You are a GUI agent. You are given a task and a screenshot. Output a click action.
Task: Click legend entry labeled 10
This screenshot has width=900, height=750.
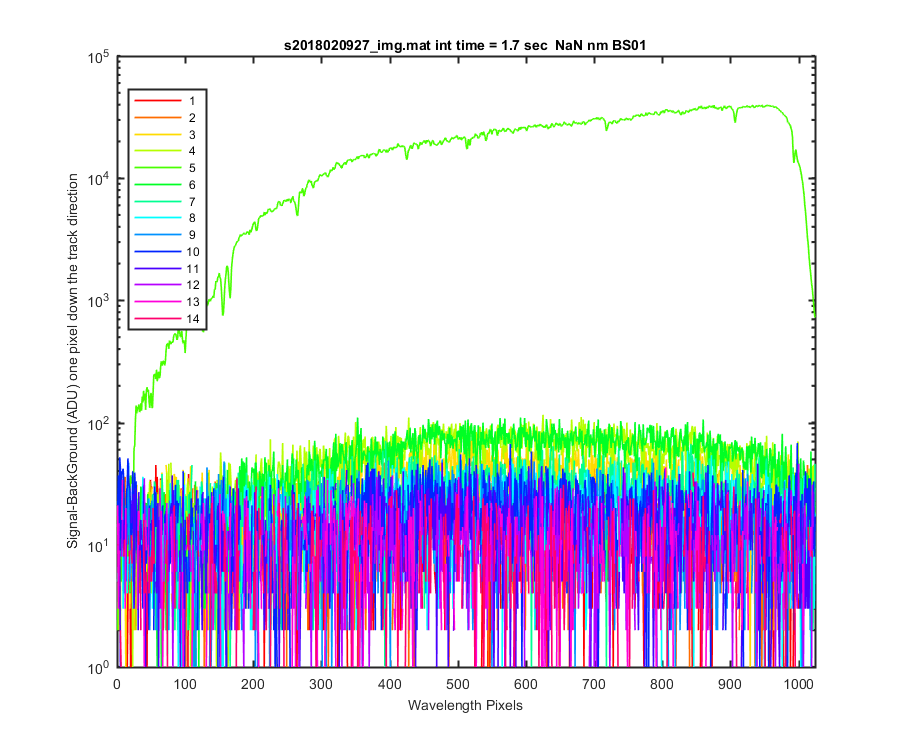[x=166, y=251]
